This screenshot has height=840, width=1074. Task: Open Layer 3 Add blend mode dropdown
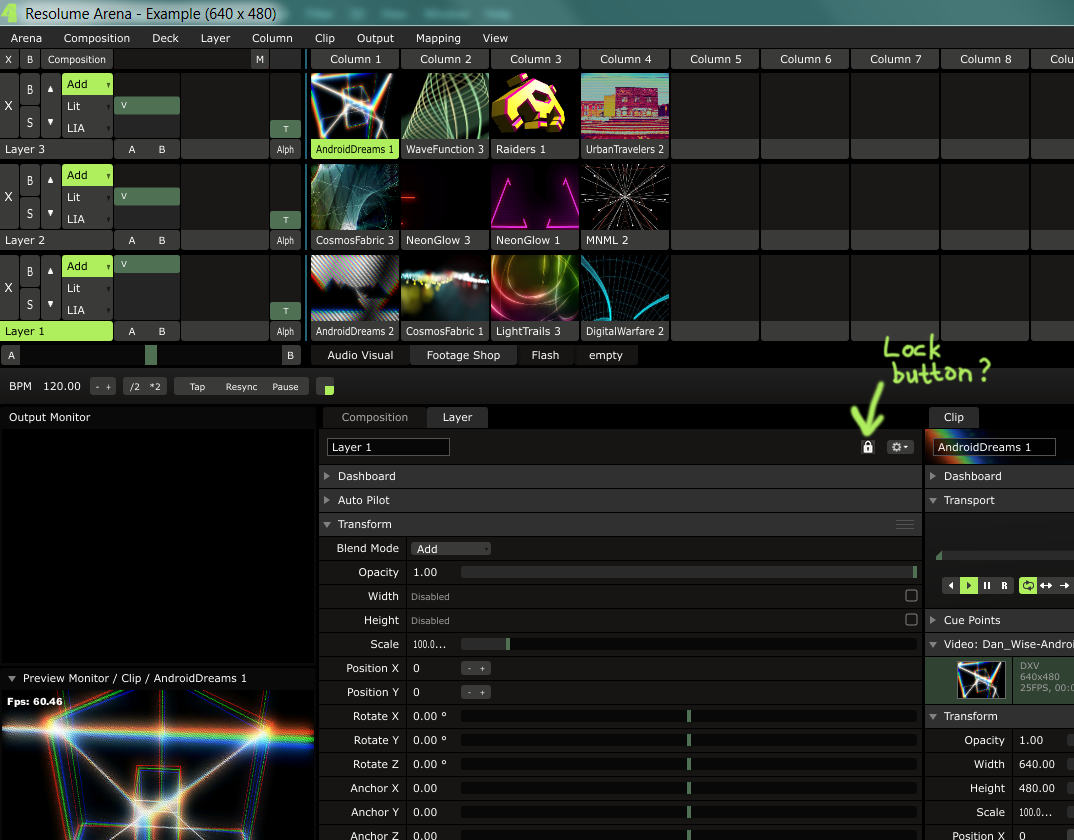click(x=87, y=84)
